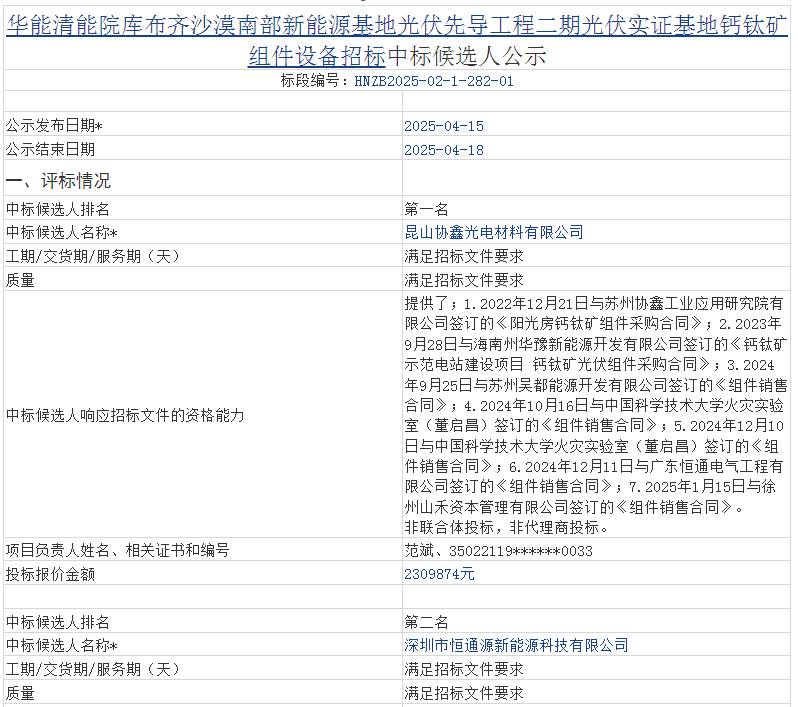Screen dimensions: 798x707
Task: Click the 公示发布日期 label
Action: (x=54, y=125)
